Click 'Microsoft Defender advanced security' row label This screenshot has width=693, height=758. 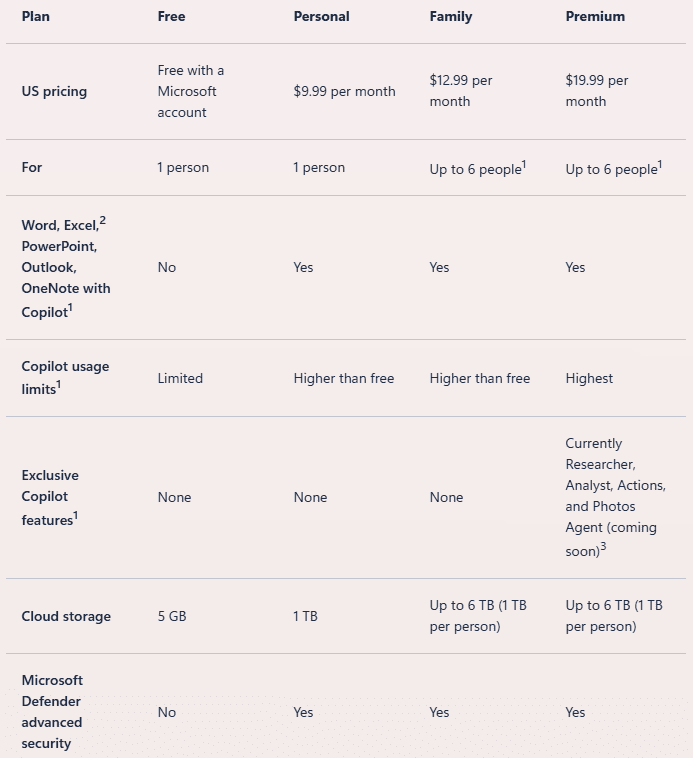(52, 712)
